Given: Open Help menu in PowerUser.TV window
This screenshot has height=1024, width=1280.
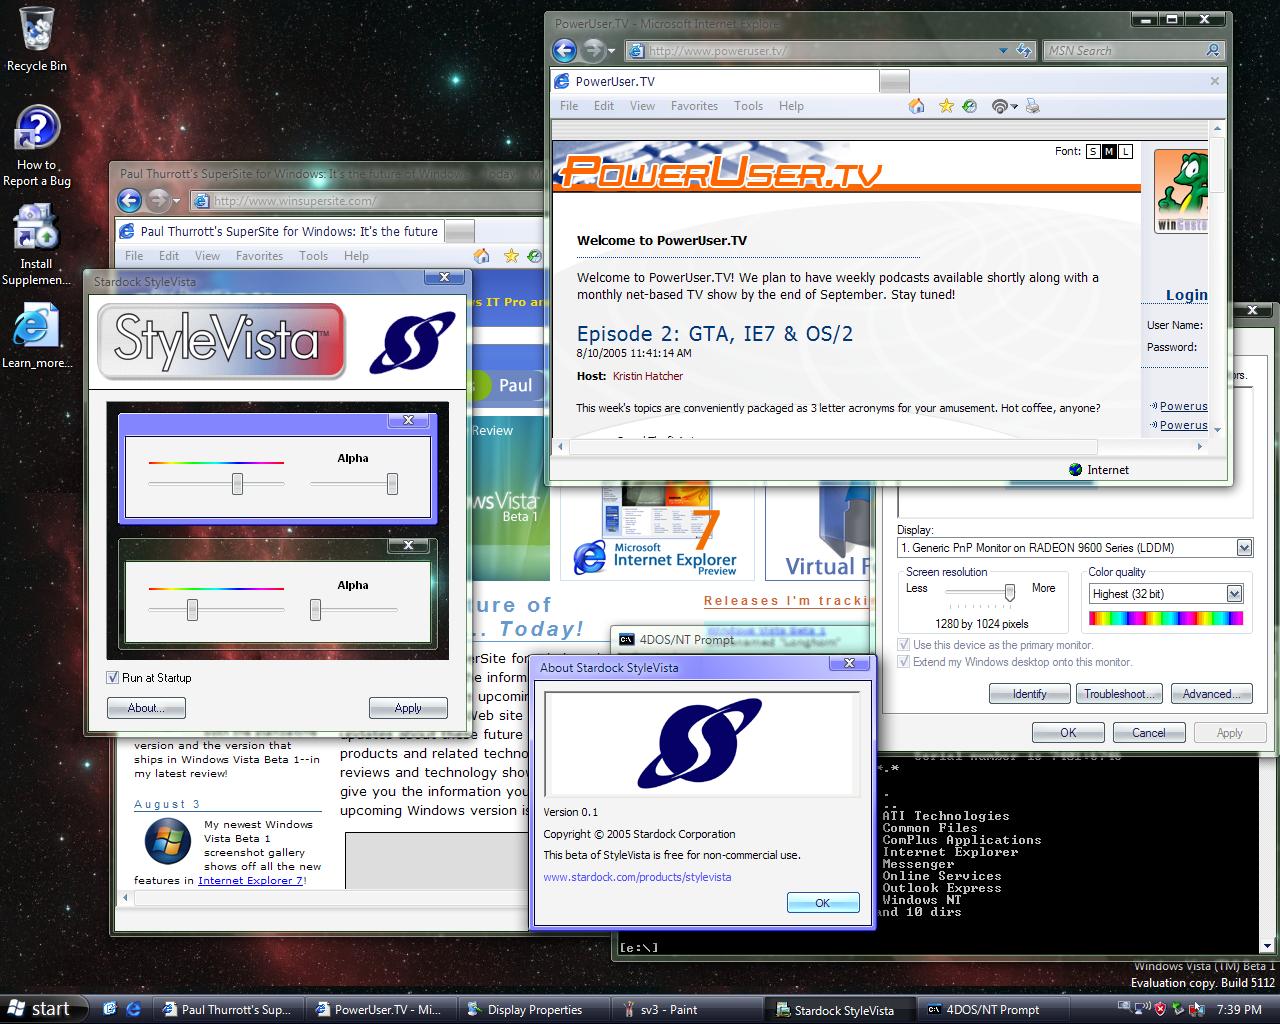Looking at the screenshot, I should pos(791,106).
